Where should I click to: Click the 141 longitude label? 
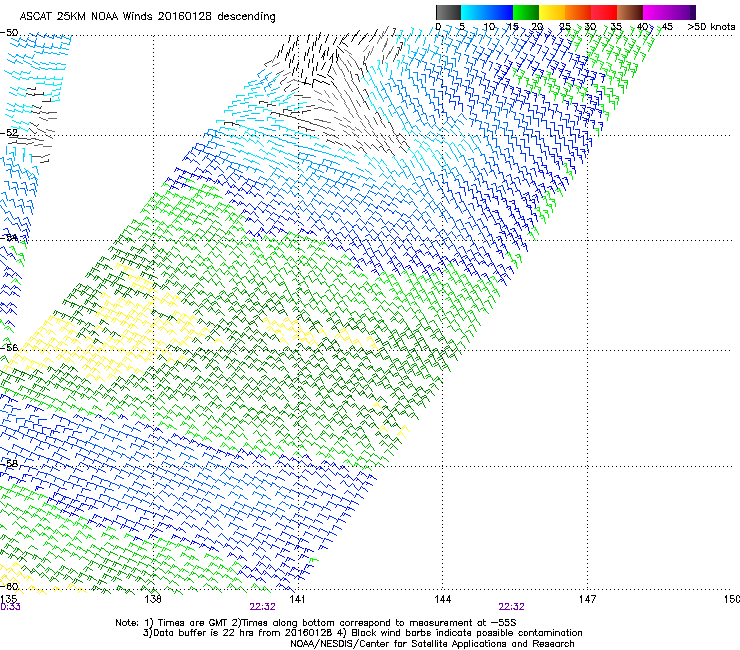[x=297, y=599]
